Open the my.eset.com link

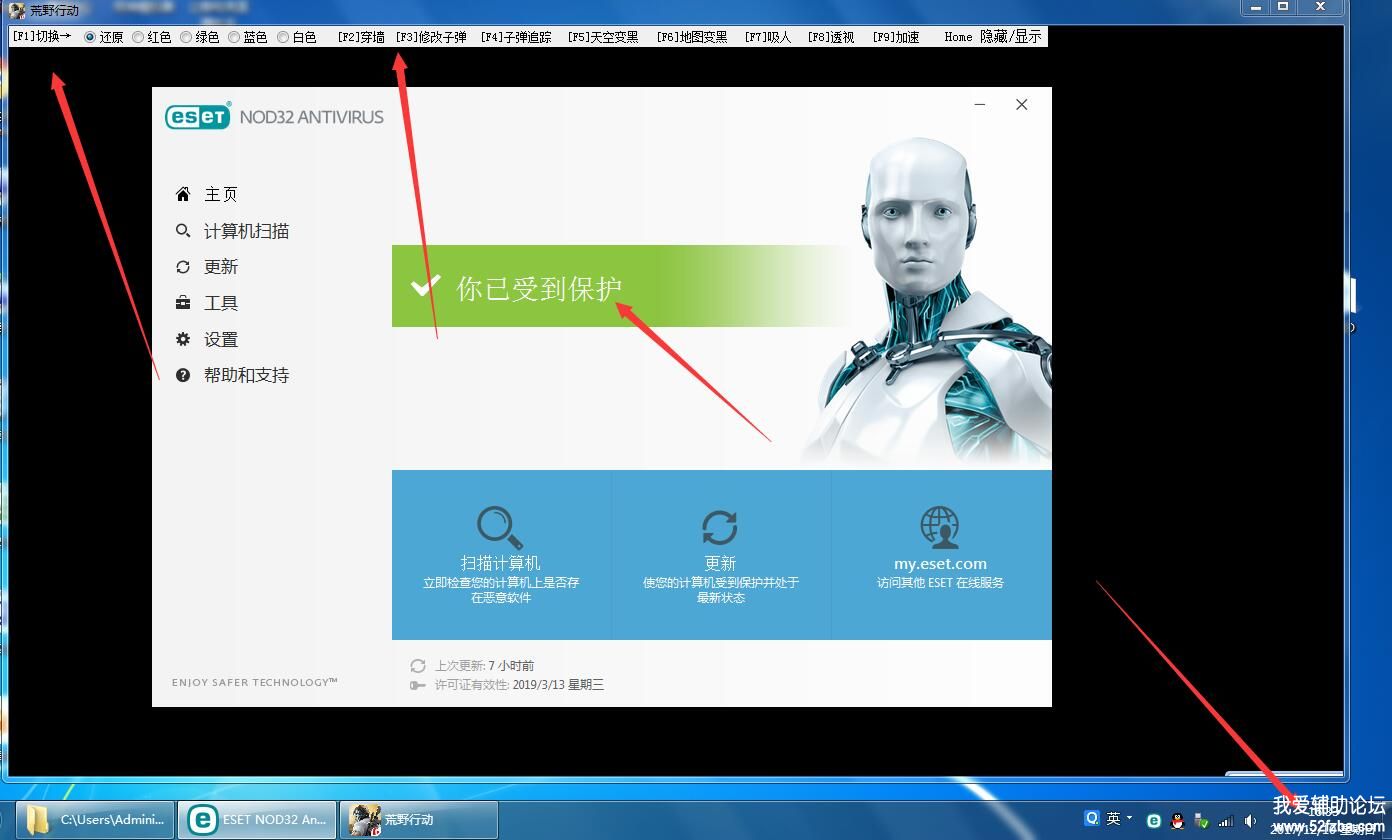coord(940,563)
